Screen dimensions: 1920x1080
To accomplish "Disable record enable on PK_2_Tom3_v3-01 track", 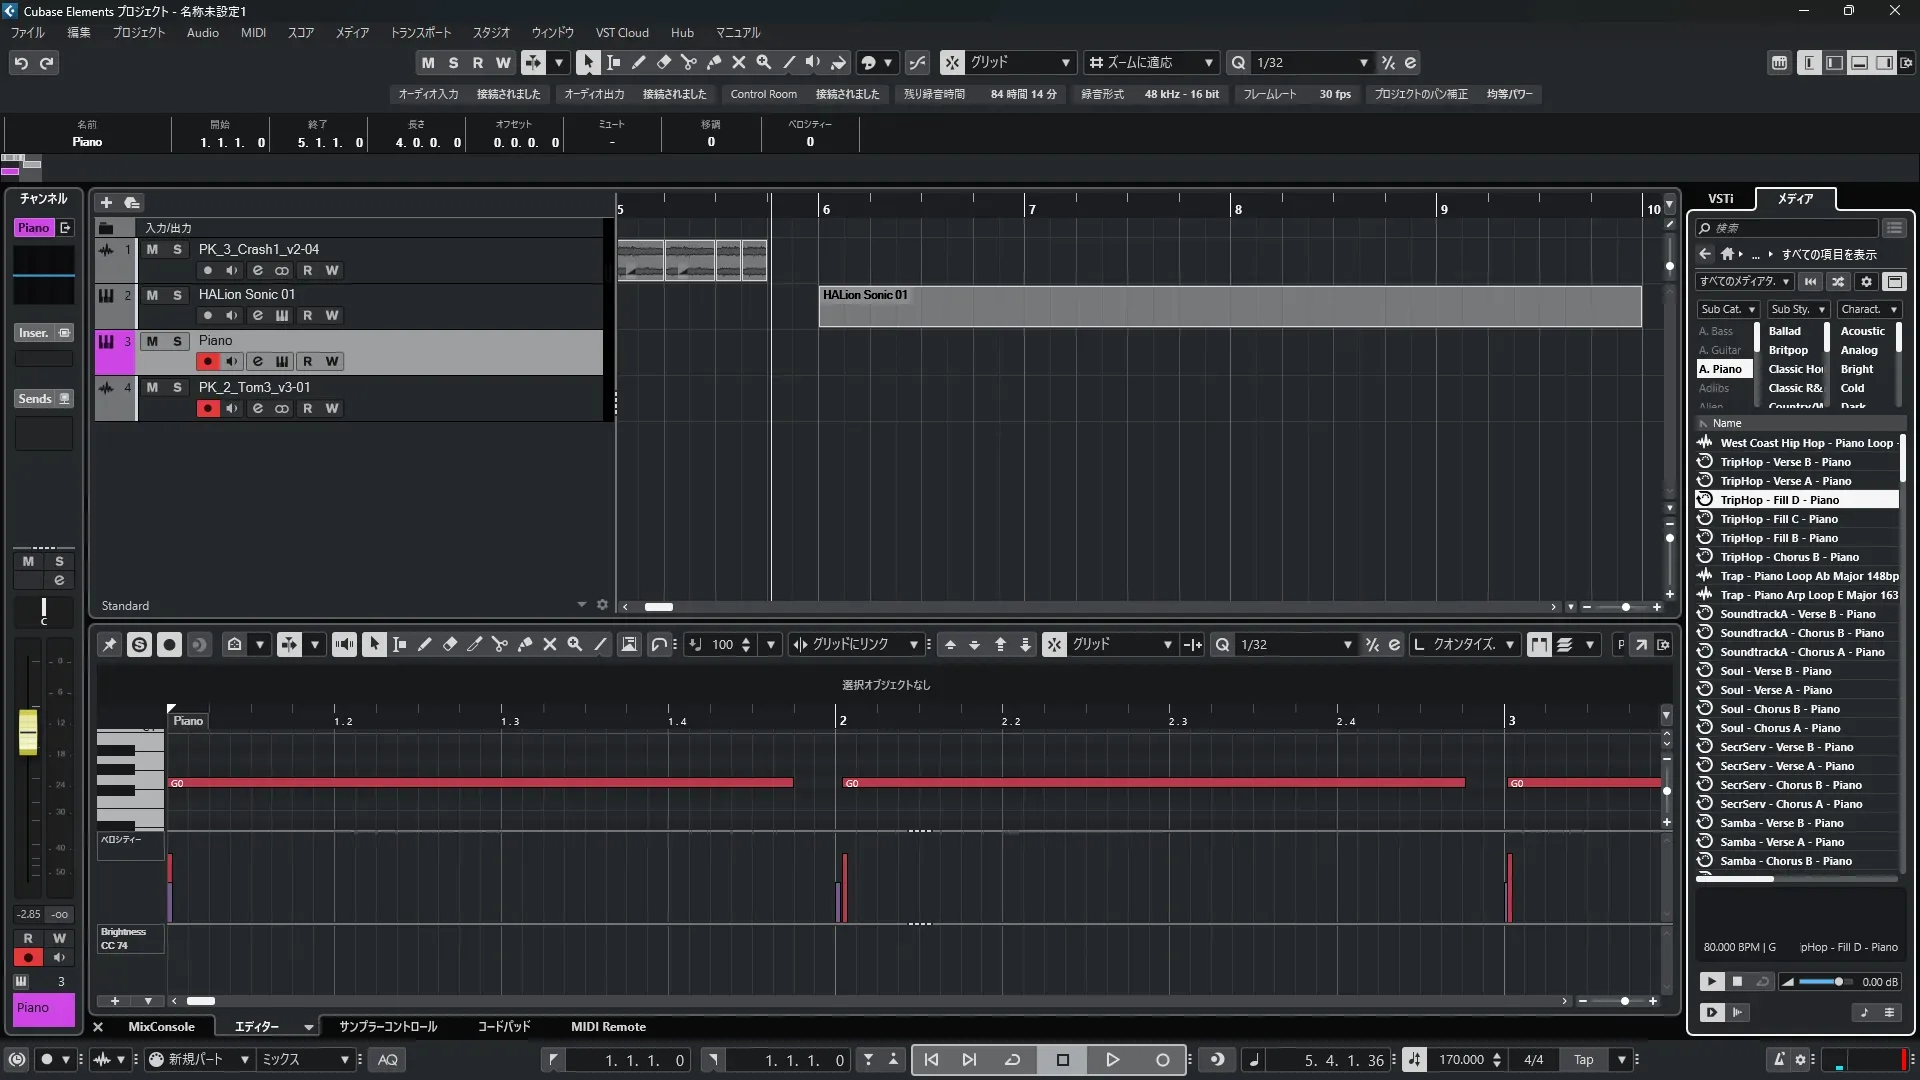I will 207,408.
